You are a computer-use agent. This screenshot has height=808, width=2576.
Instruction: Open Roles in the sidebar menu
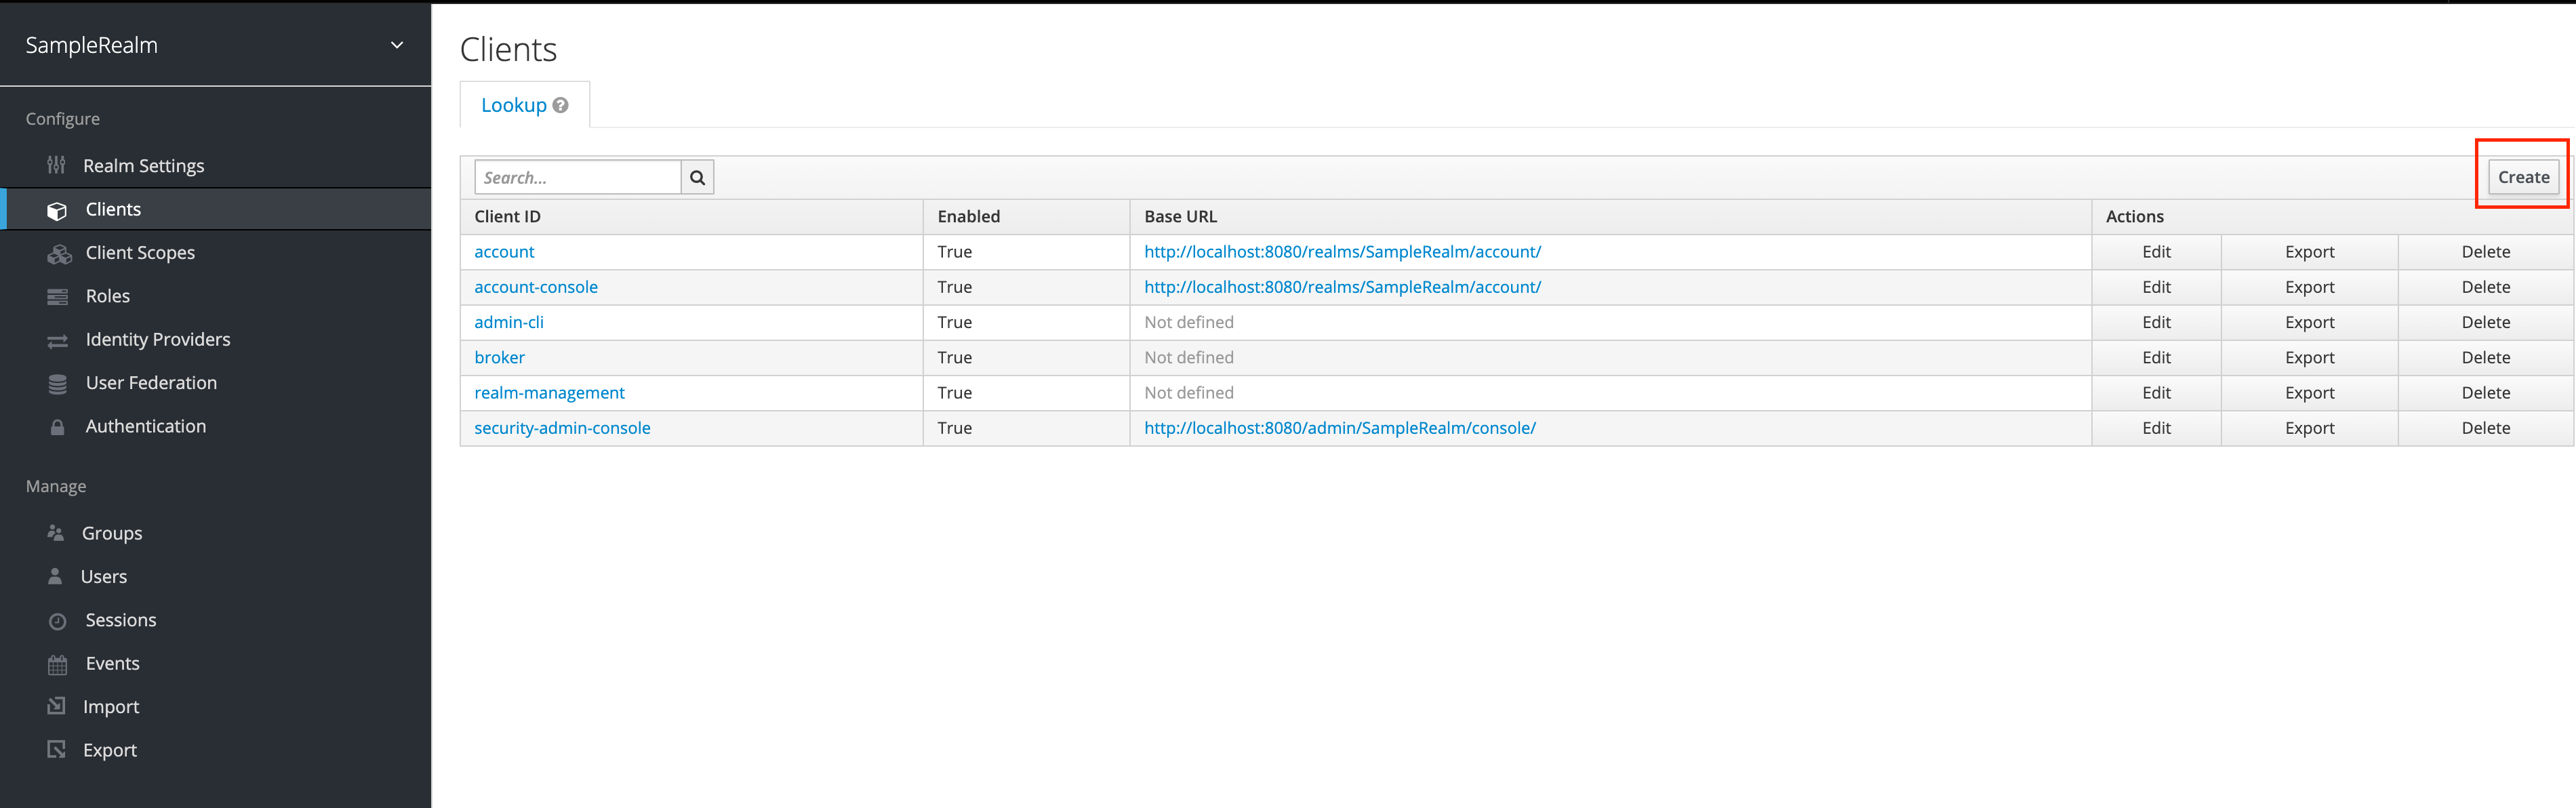click(108, 296)
